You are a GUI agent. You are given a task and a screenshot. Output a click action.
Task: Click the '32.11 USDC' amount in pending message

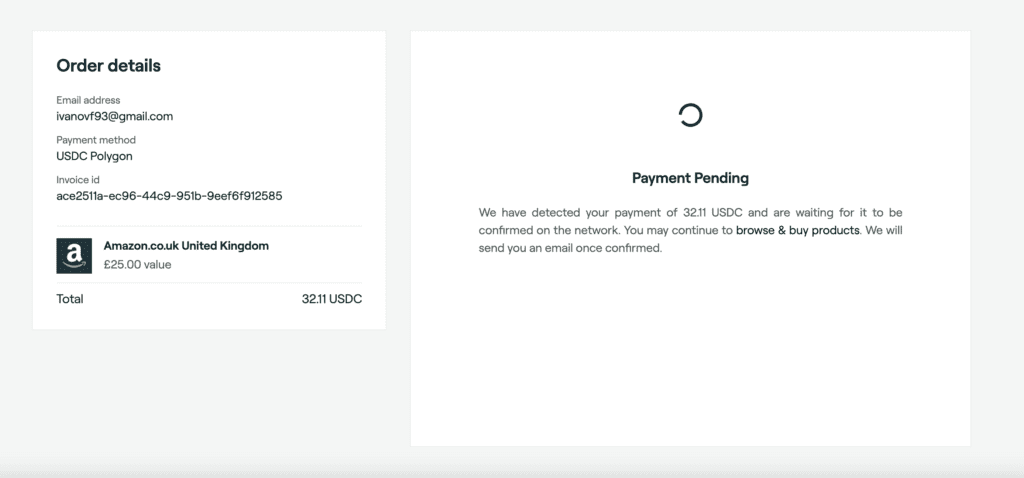click(713, 213)
